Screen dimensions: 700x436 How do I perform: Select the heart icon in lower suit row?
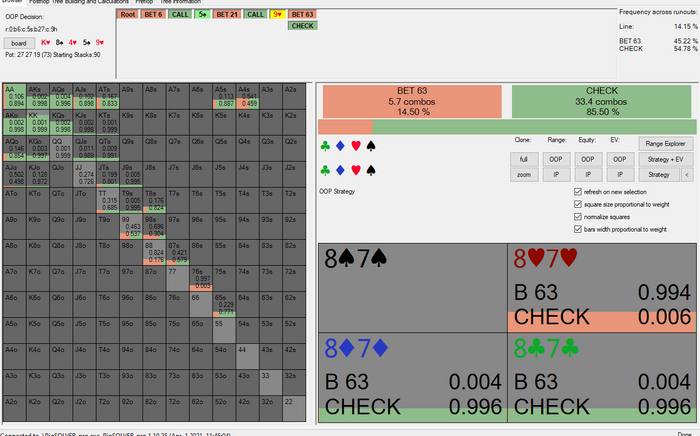coord(356,170)
